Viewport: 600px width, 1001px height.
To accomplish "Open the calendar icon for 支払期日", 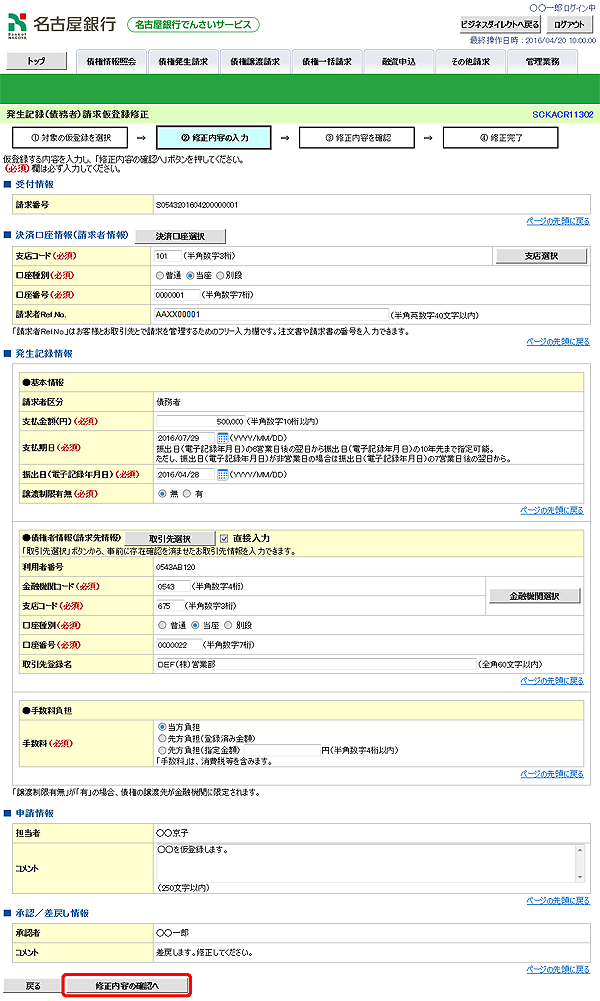I will coord(223,438).
